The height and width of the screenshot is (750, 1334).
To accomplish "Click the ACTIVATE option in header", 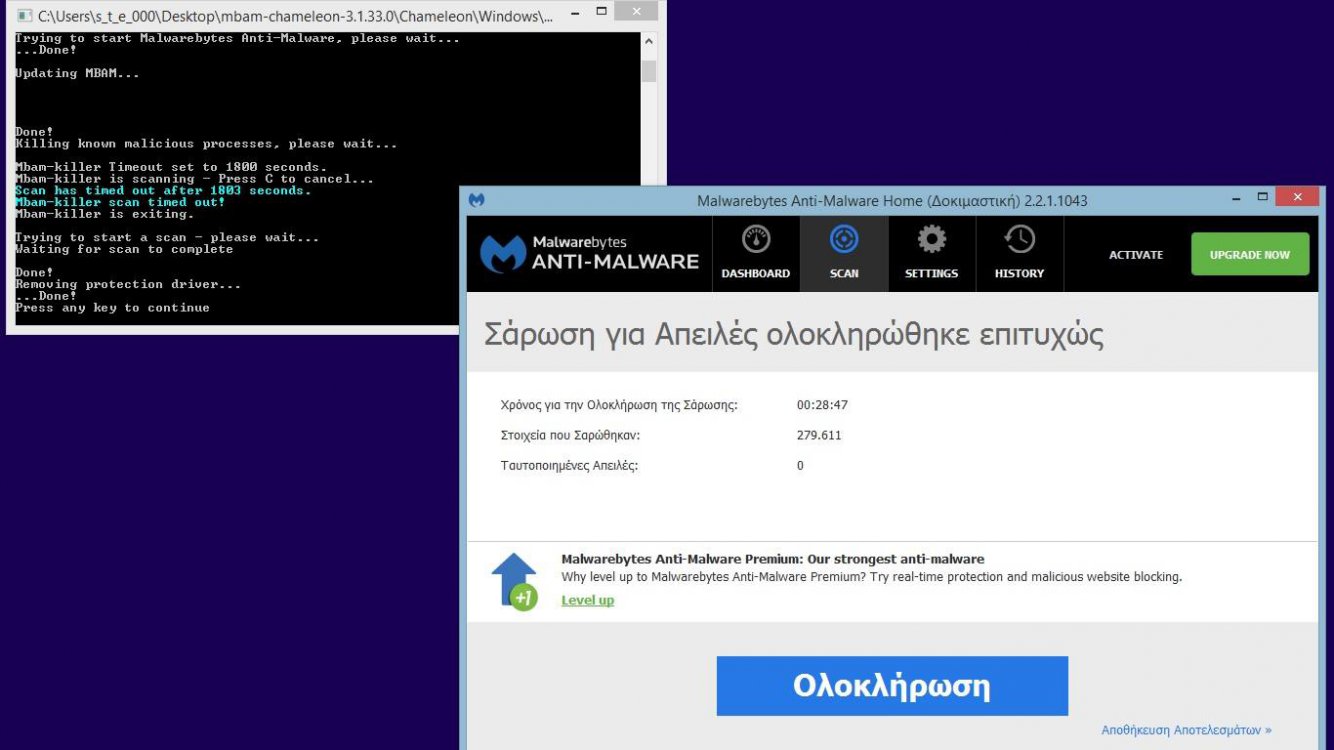I will [1135, 255].
